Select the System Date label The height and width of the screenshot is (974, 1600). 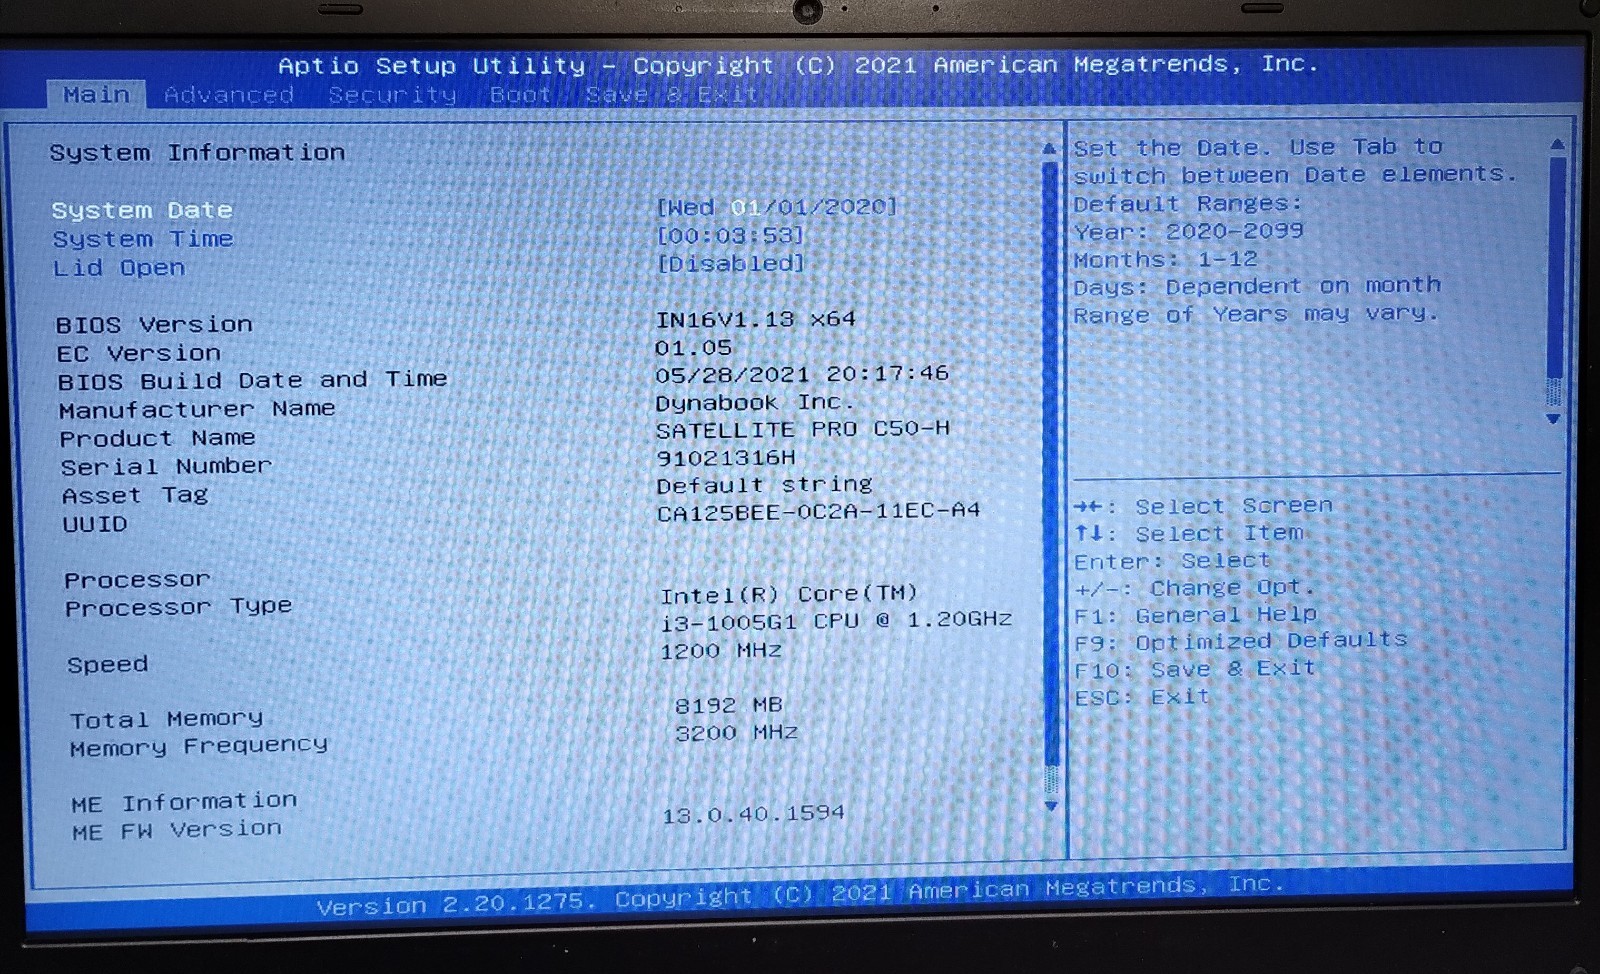point(142,210)
